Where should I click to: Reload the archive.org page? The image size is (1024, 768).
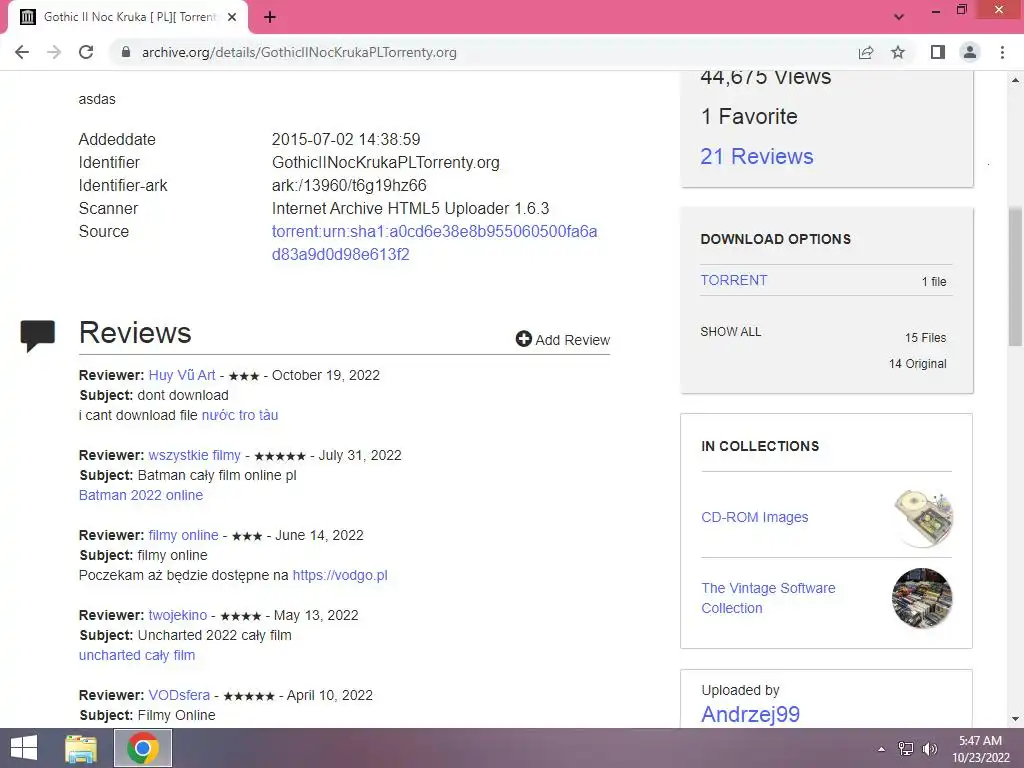(x=86, y=52)
